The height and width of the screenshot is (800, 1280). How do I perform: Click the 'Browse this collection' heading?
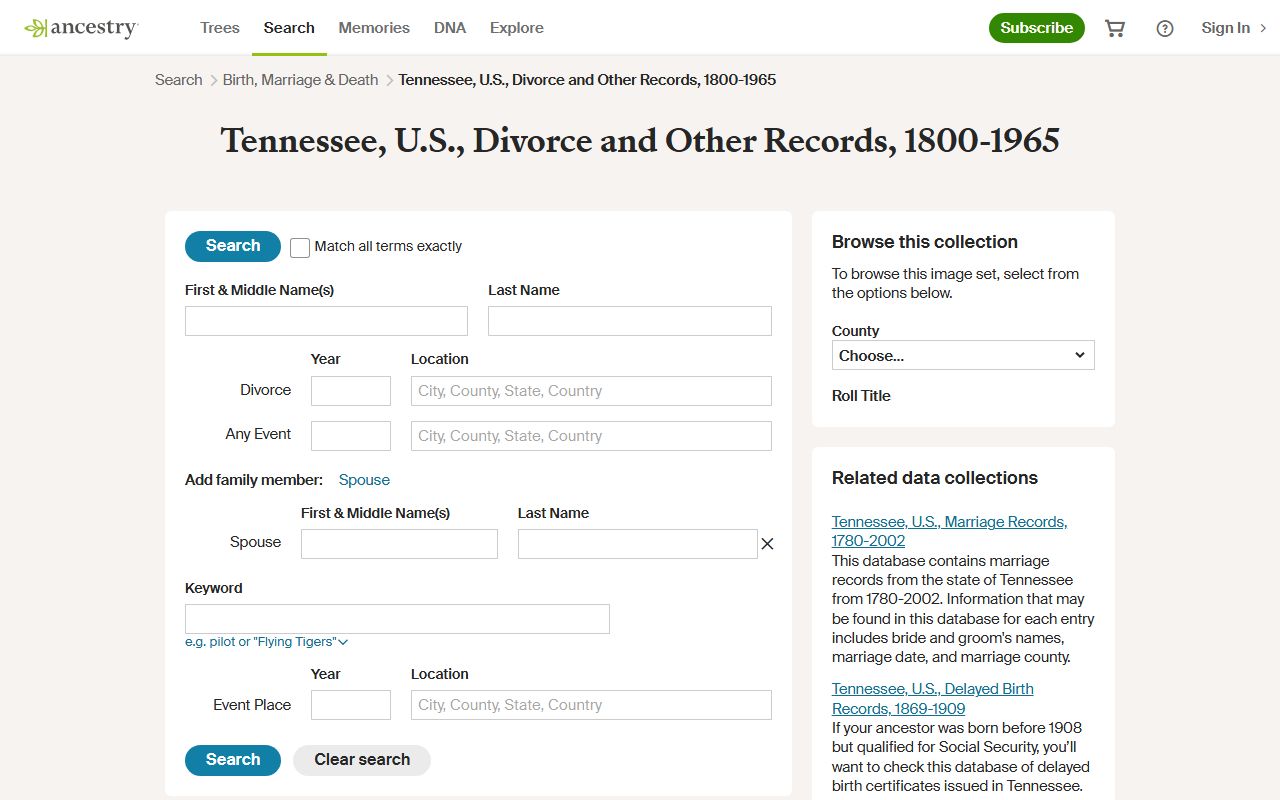pyautogui.click(x=925, y=242)
